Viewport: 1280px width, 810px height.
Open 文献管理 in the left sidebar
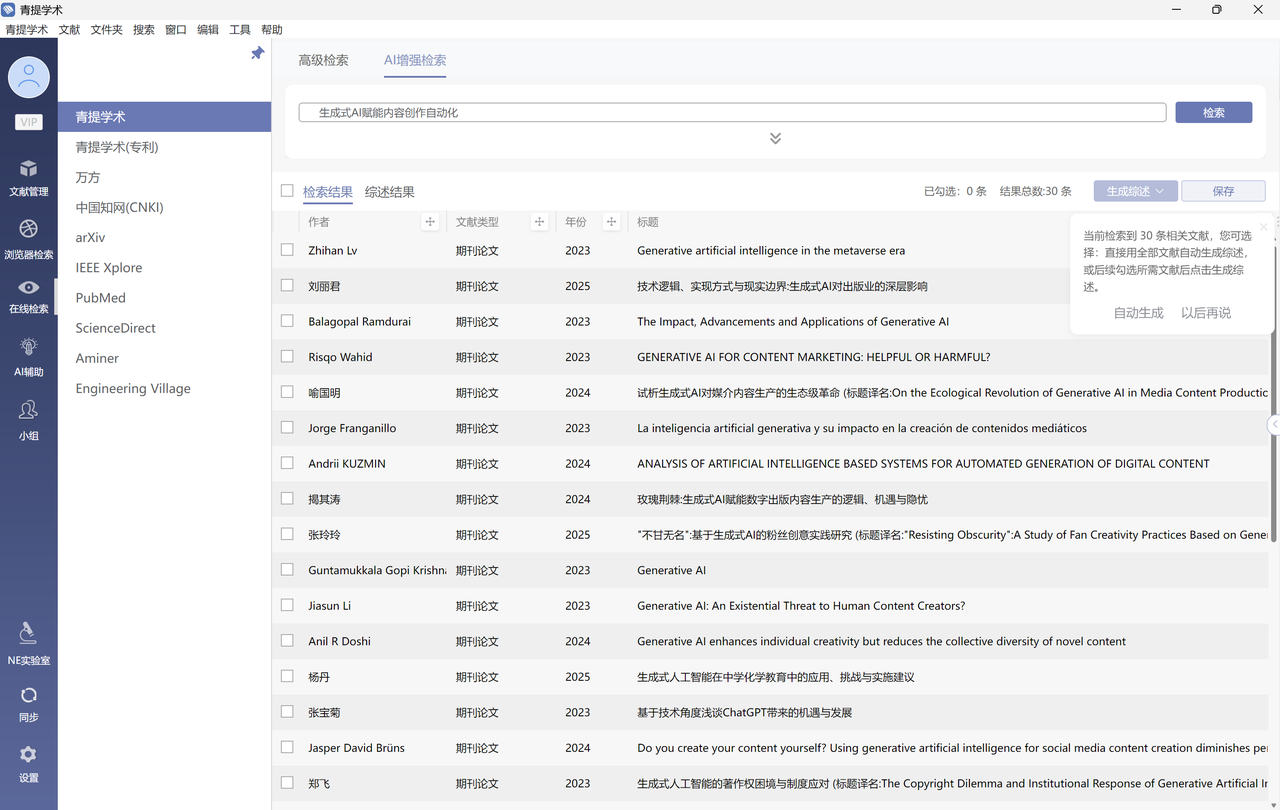29,178
